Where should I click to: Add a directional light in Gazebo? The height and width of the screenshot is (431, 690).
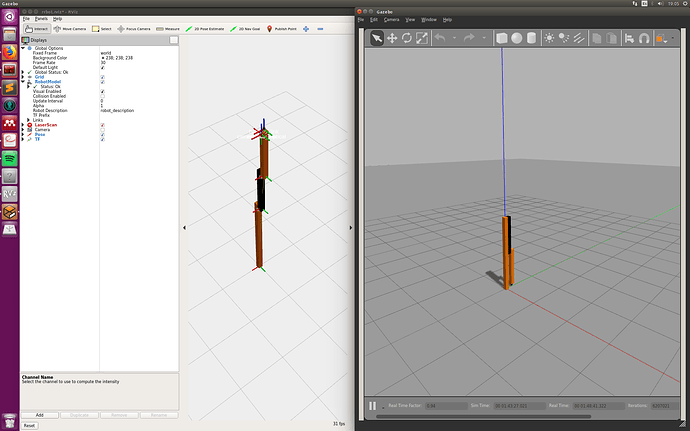(x=579, y=38)
